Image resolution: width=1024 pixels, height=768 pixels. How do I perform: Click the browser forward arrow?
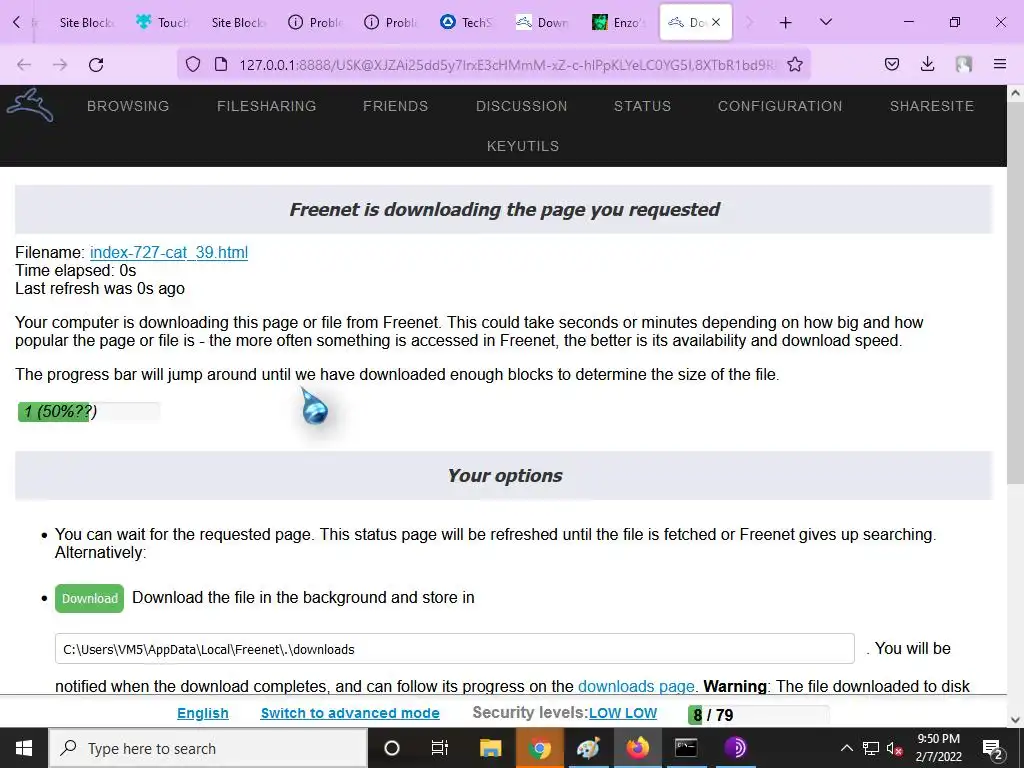[x=60, y=64]
